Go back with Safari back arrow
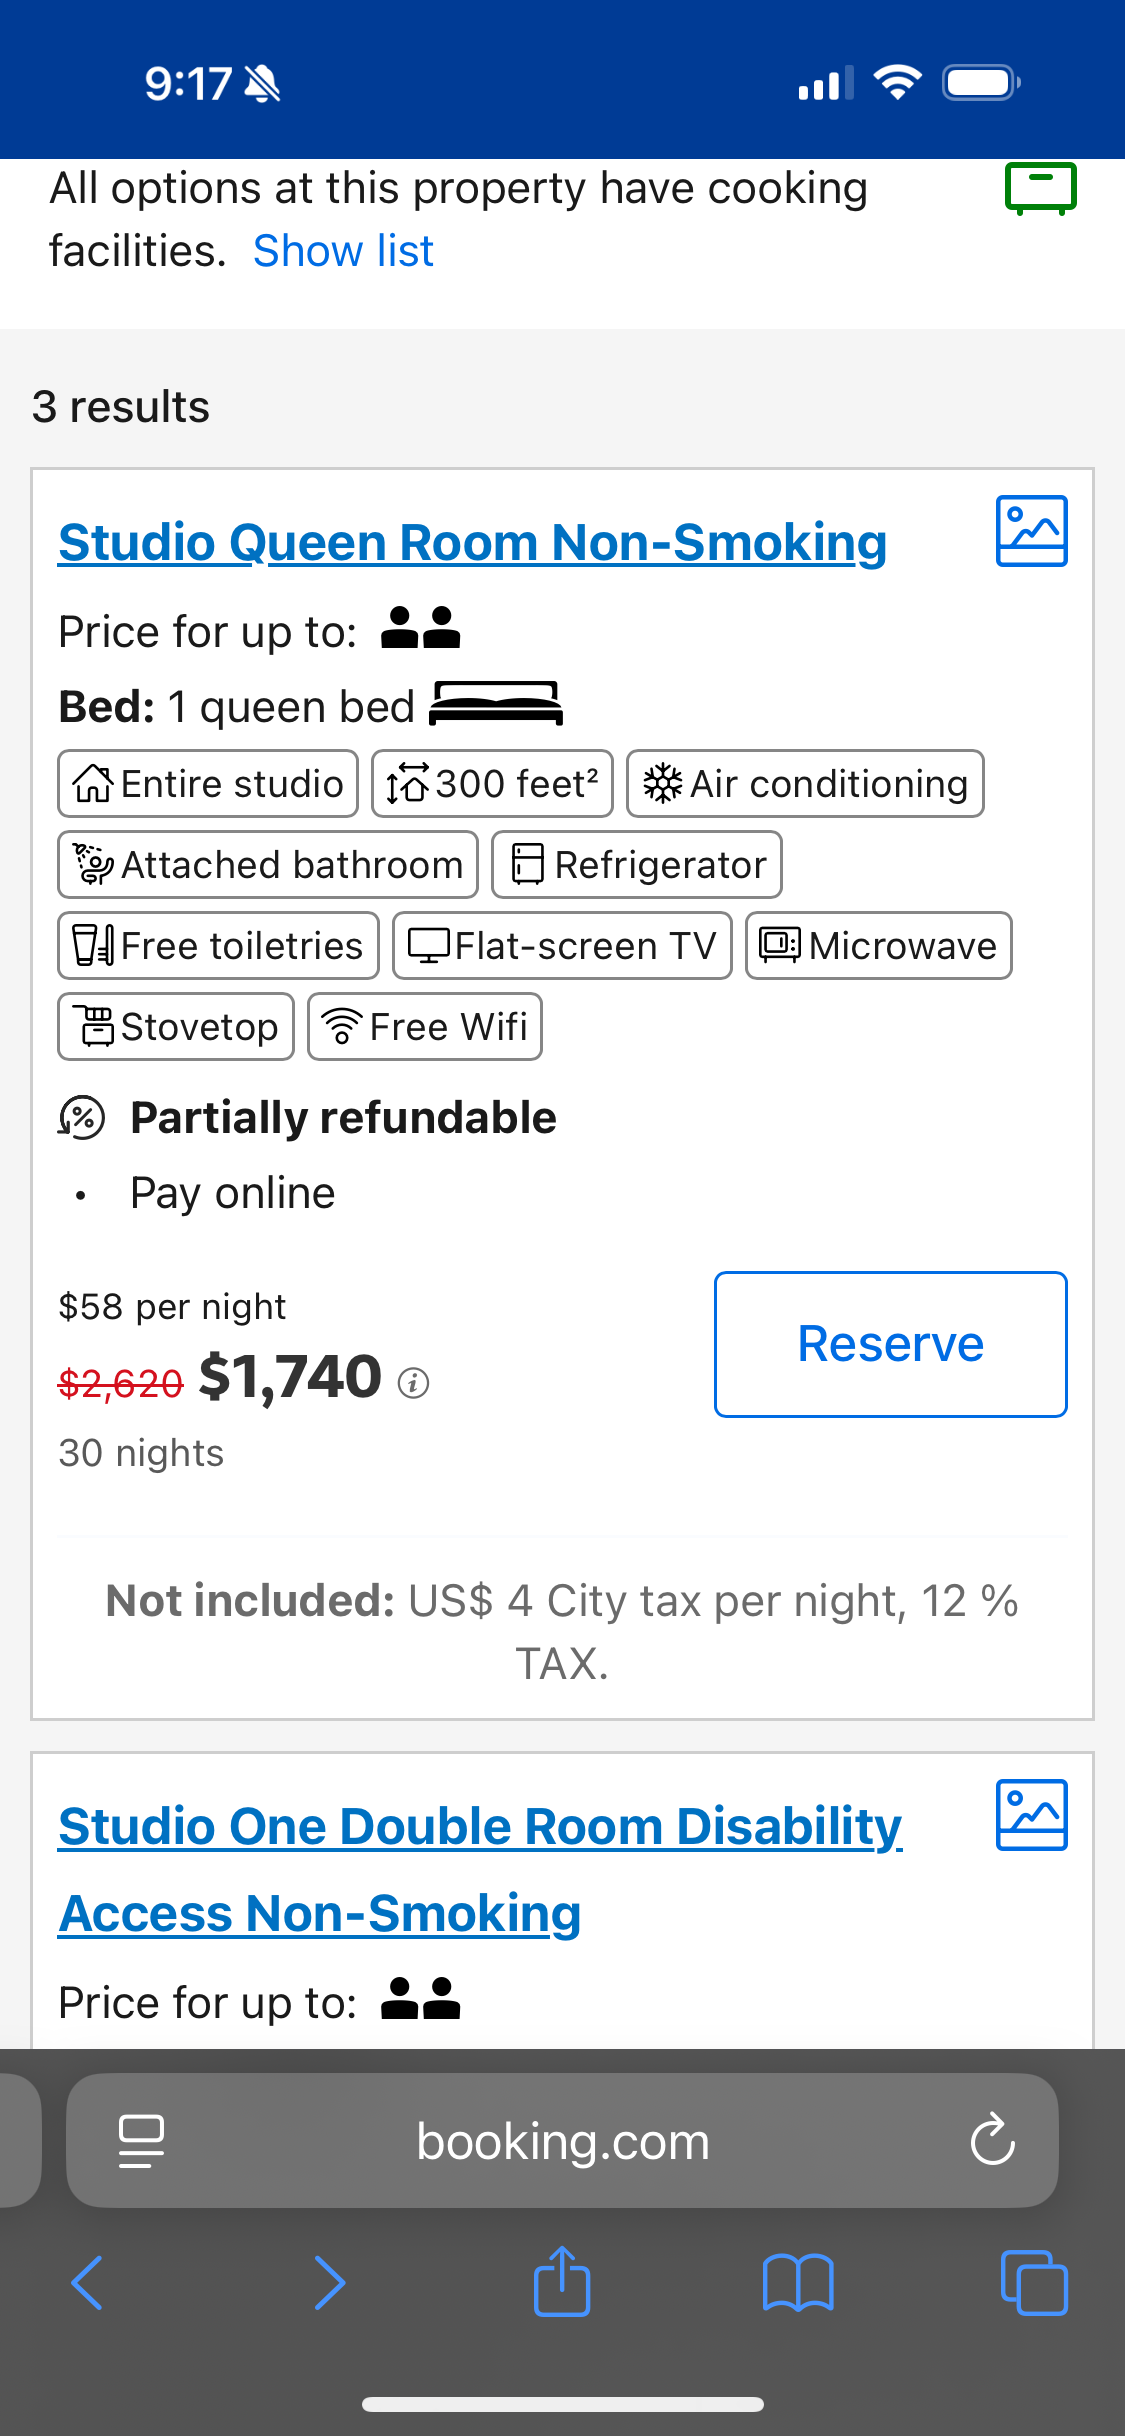 pos(88,2282)
